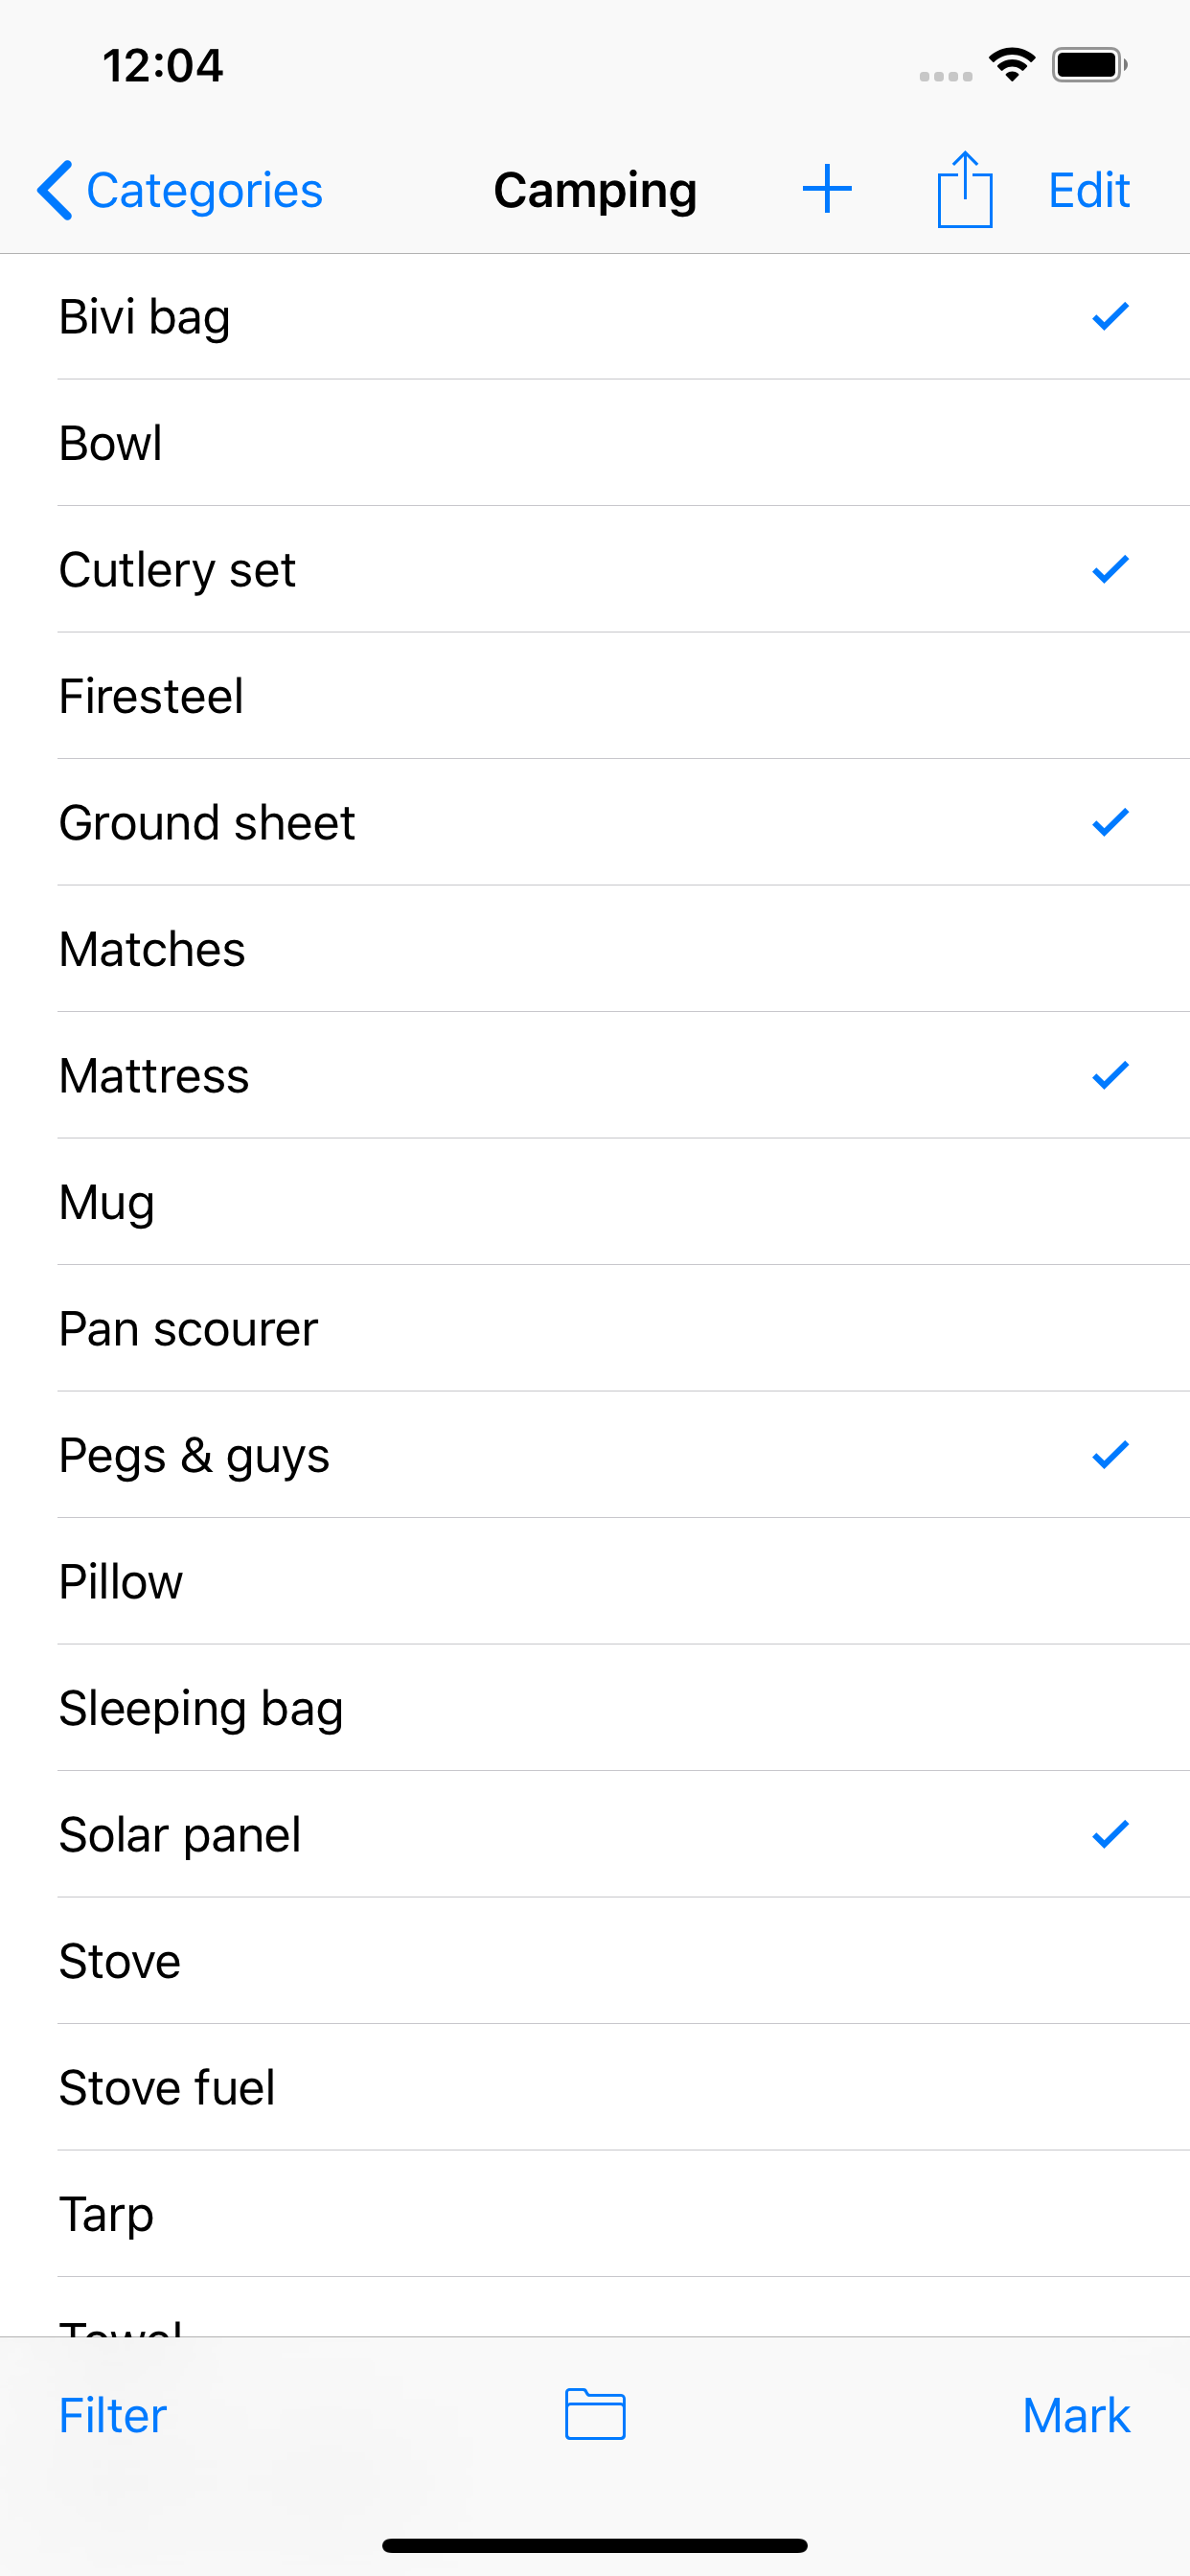Screen dimensions: 1190x2576
Task: Untick the Pegs & guys checkmark
Action: 1110,1455
